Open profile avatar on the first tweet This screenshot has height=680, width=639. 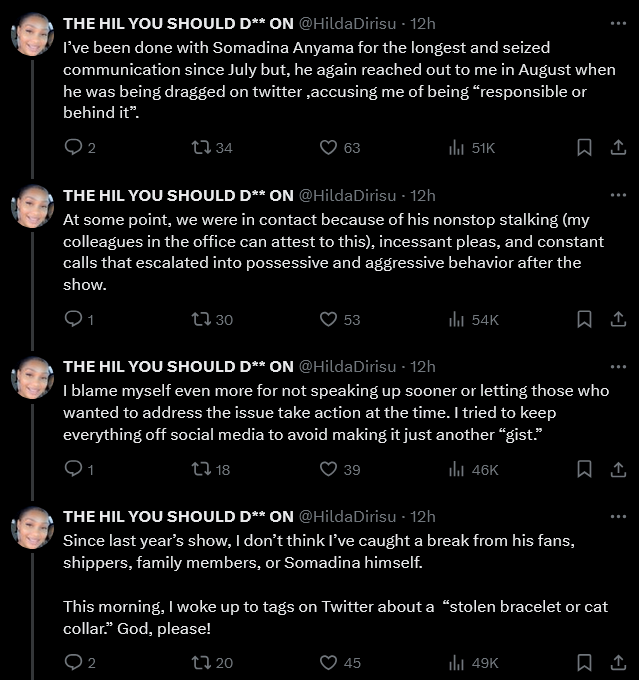click(32, 36)
